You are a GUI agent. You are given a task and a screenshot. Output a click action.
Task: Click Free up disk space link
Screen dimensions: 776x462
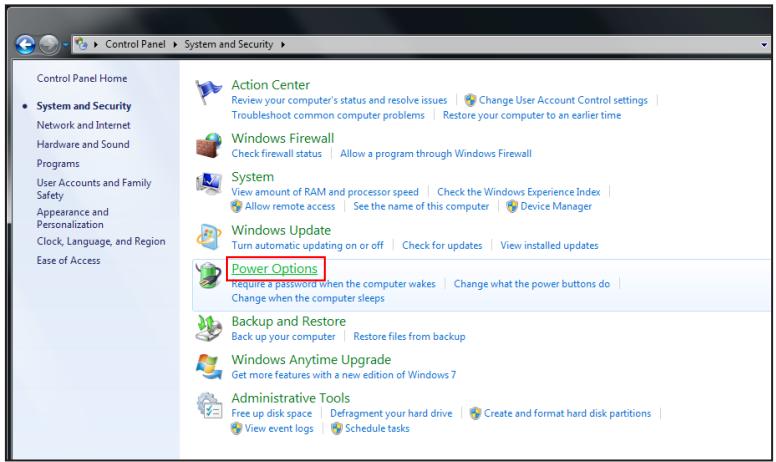[272, 414]
